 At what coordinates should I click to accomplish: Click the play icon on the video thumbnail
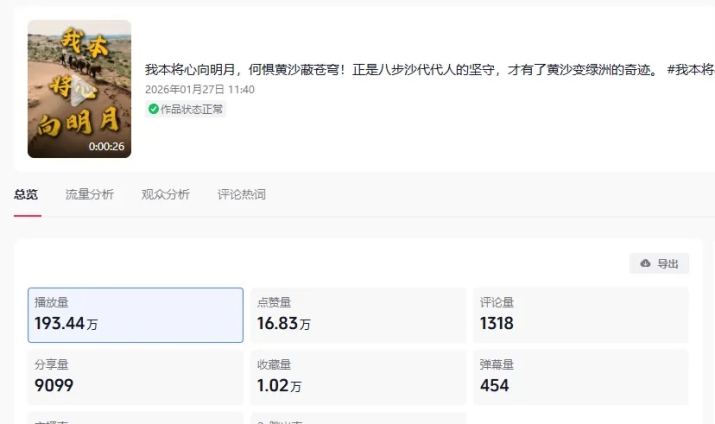[x=79, y=89]
